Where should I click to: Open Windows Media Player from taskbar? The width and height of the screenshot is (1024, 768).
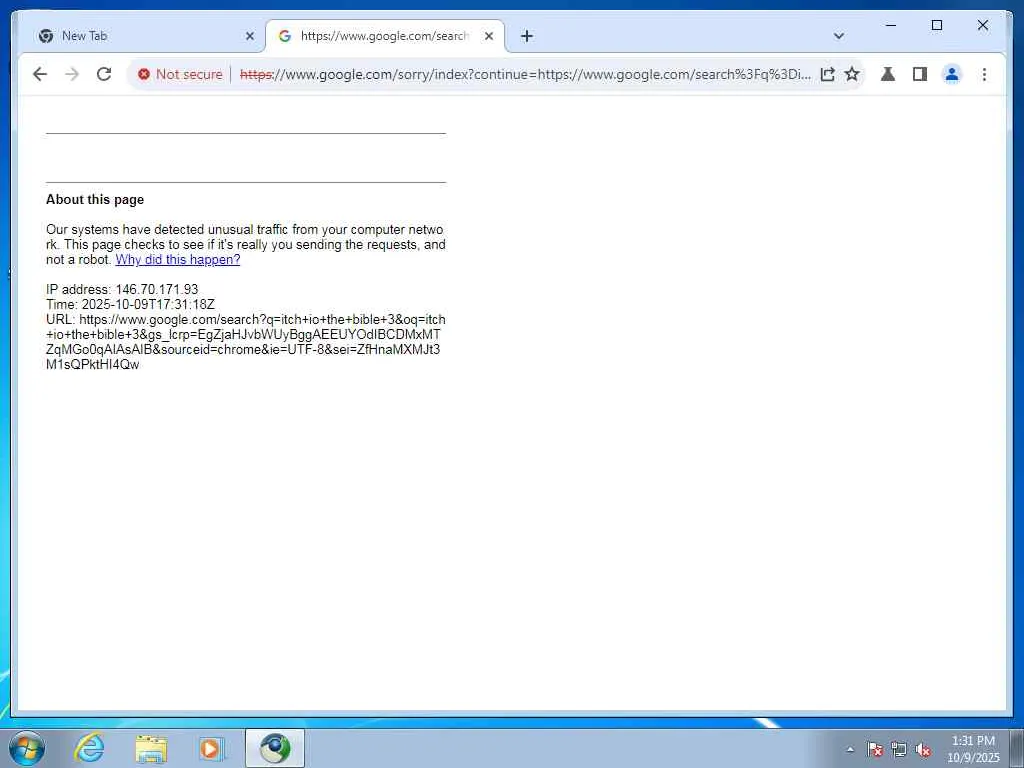(x=212, y=748)
